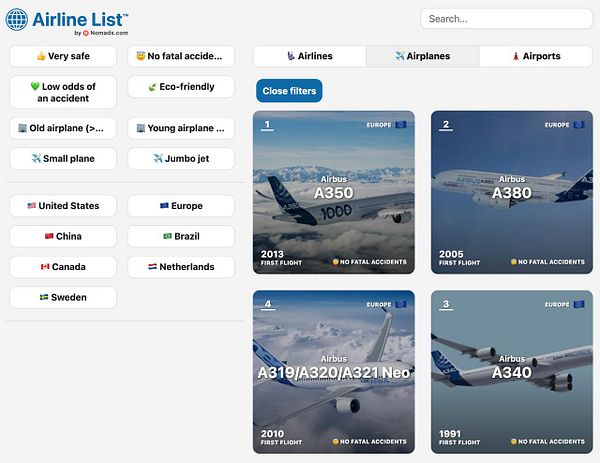Image resolution: width=600 pixels, height=463 pixels.
Task: Click 2005 first flight on A380 card
Action: coord(459,258)
